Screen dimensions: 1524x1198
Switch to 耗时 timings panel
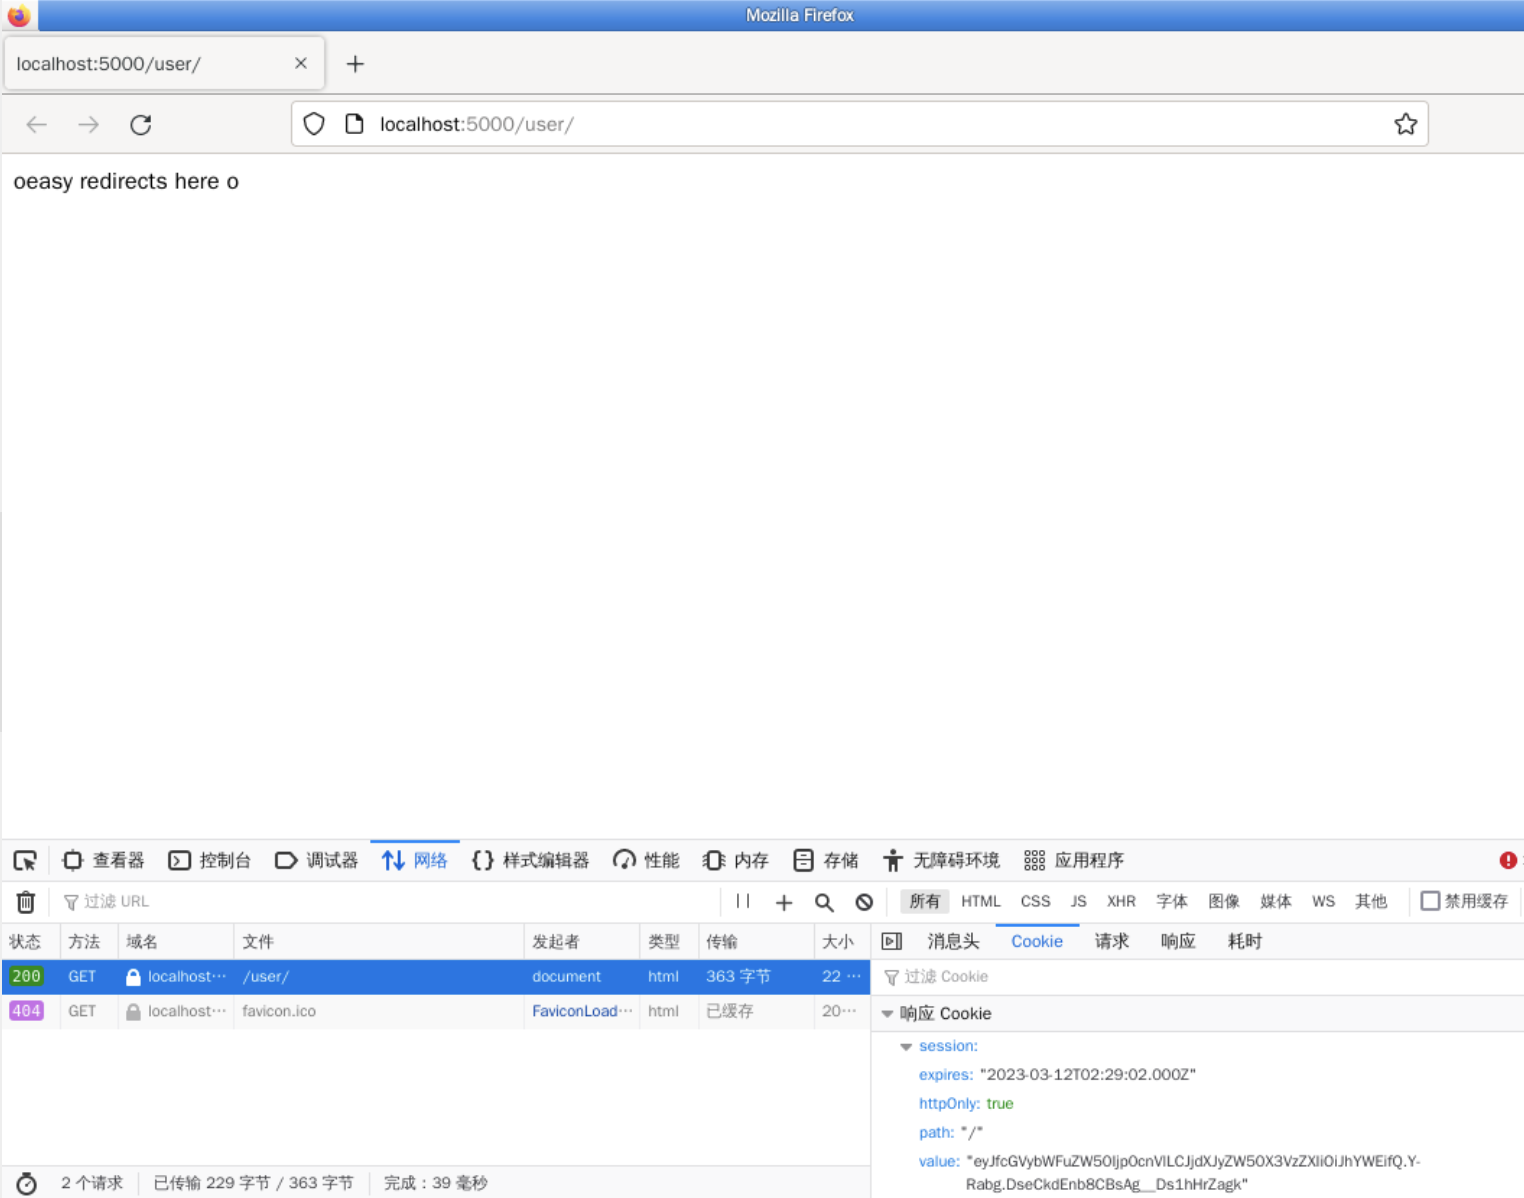point(1245,941)
